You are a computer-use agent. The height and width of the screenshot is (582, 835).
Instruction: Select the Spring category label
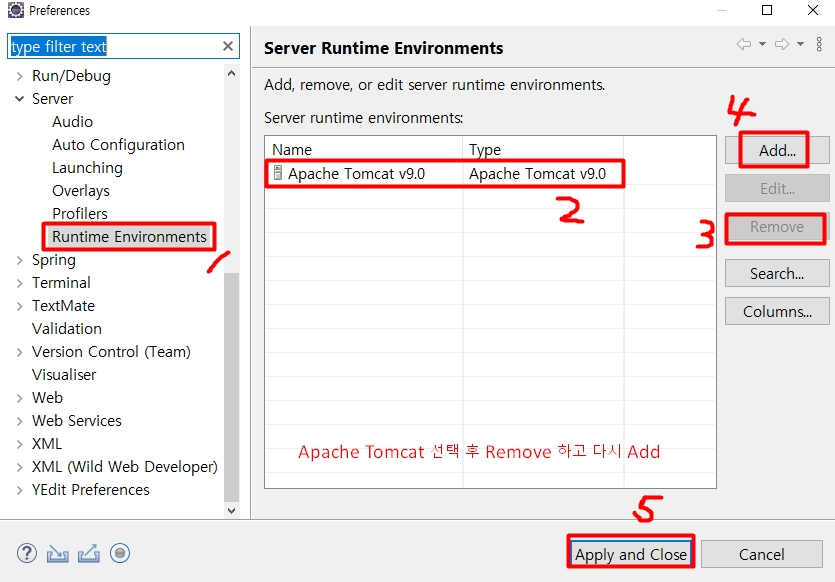coord(54,260)
